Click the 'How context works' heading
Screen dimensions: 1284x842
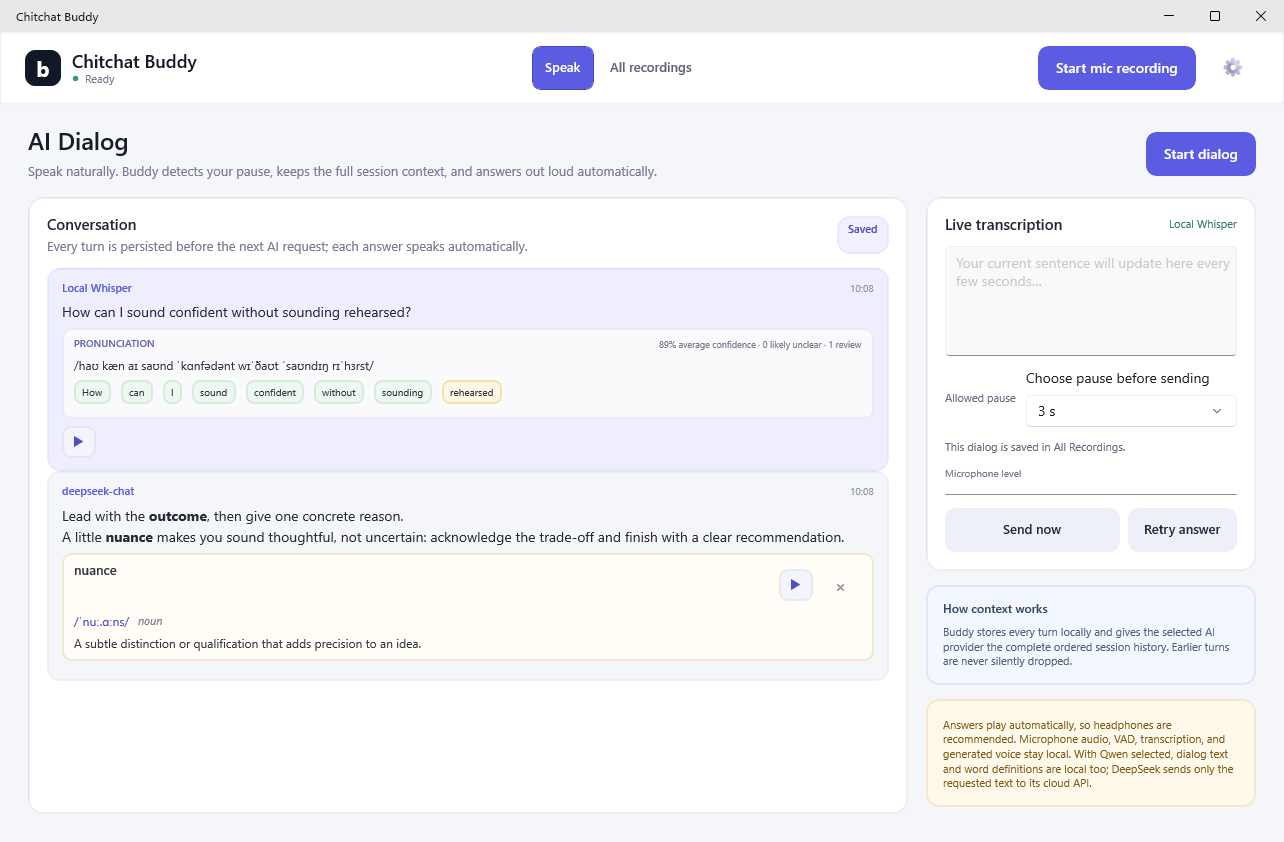pos(995,609)
